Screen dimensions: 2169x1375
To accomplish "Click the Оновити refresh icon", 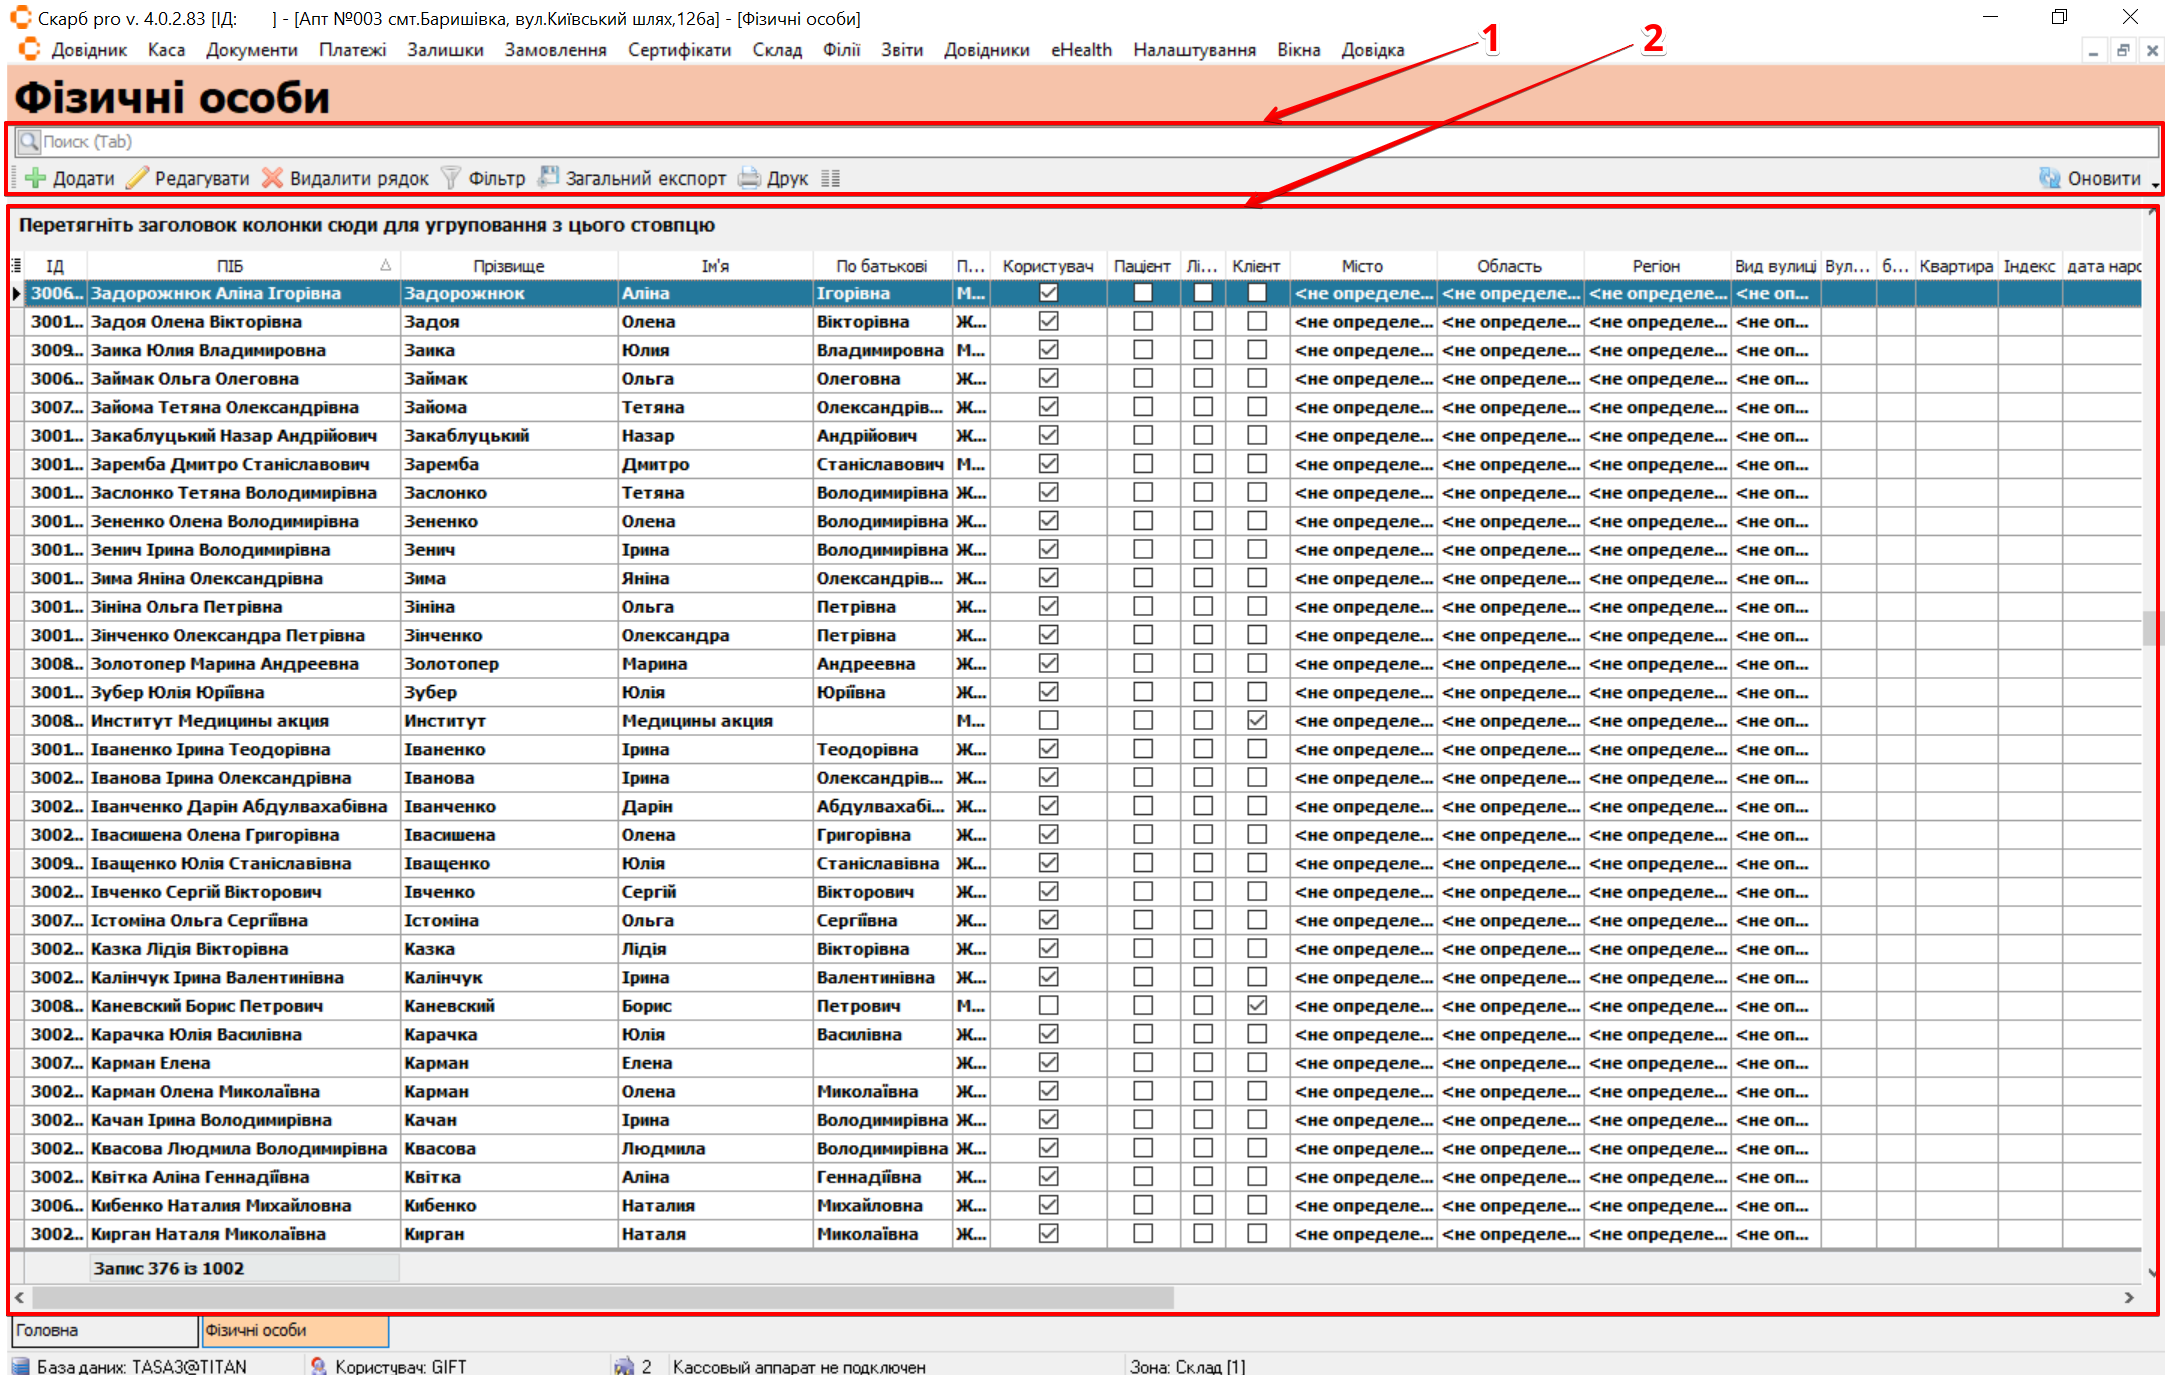I will (x=2050, y=178).
